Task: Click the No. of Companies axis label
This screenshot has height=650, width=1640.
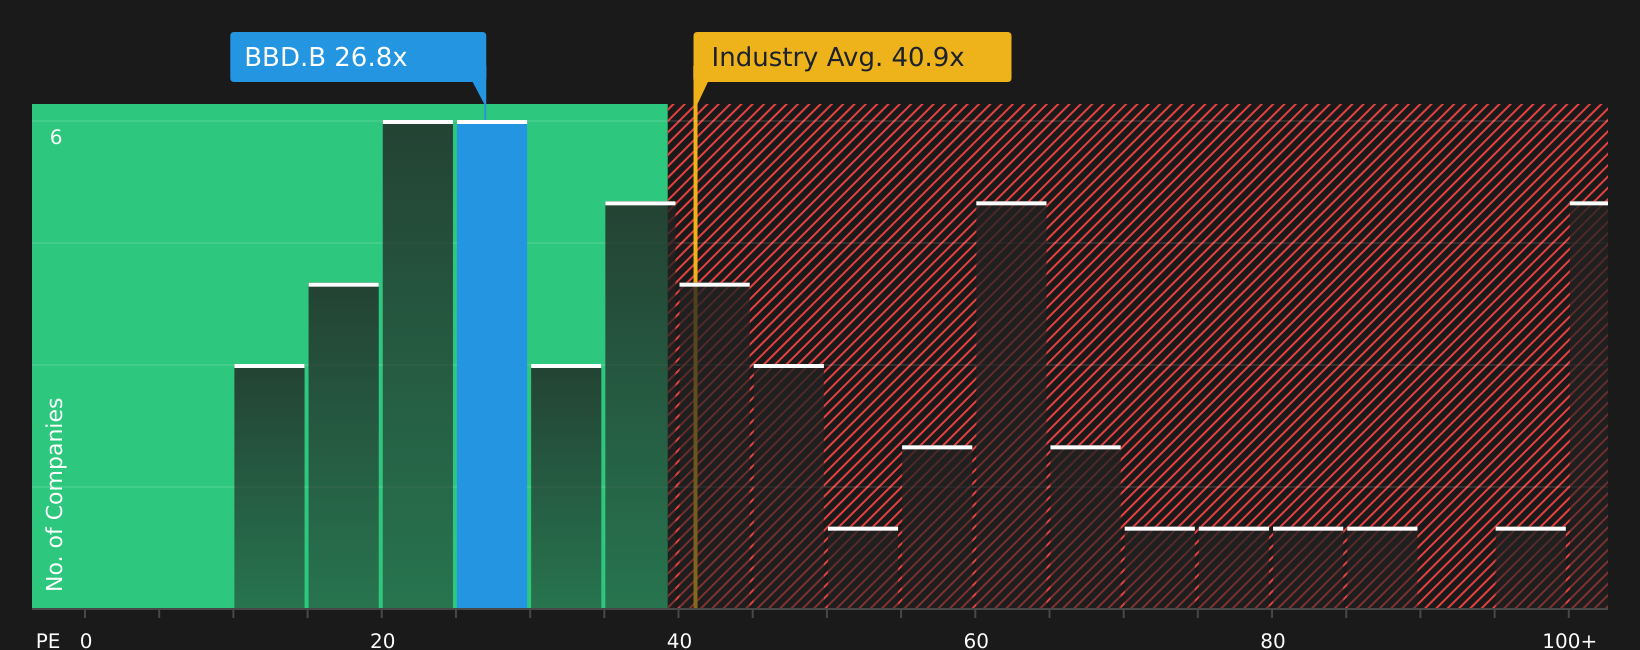Action: coord(55,494)
